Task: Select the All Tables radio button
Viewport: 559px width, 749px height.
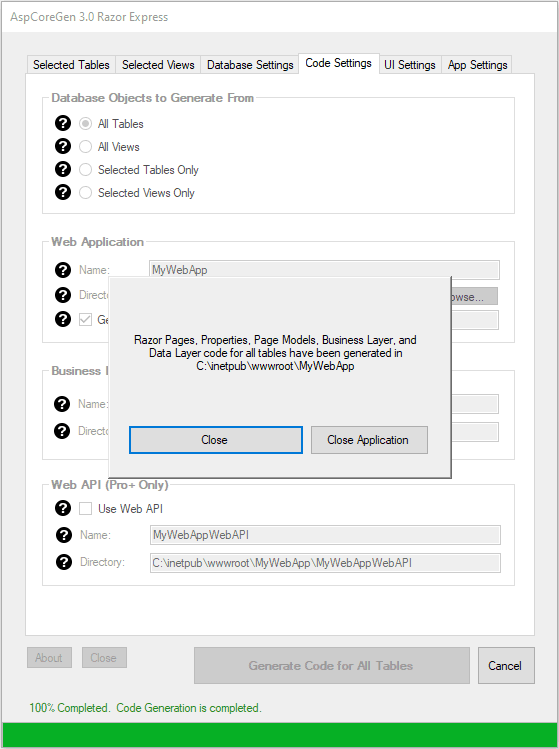Action: point(86,124)
